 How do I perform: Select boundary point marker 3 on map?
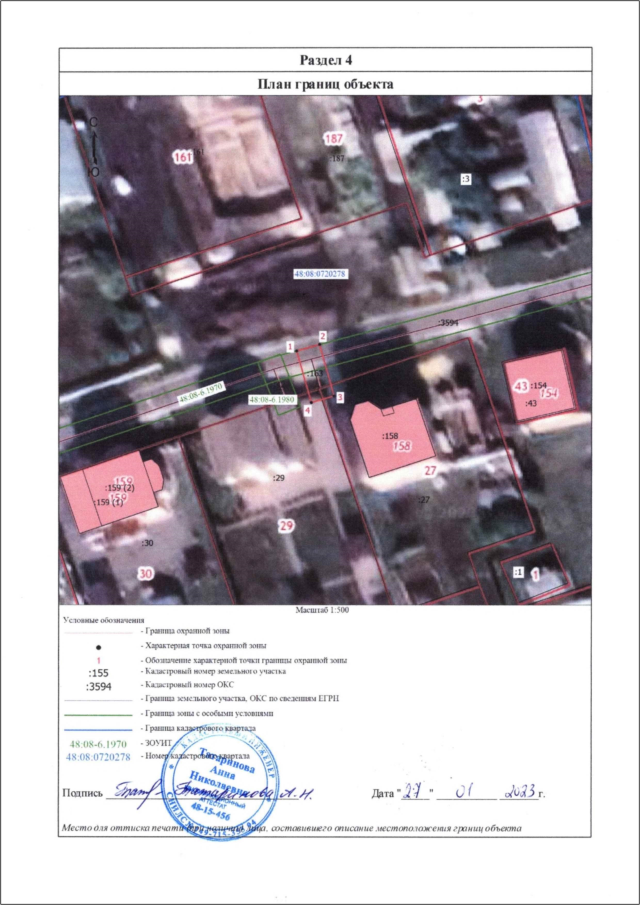point(340,397)
